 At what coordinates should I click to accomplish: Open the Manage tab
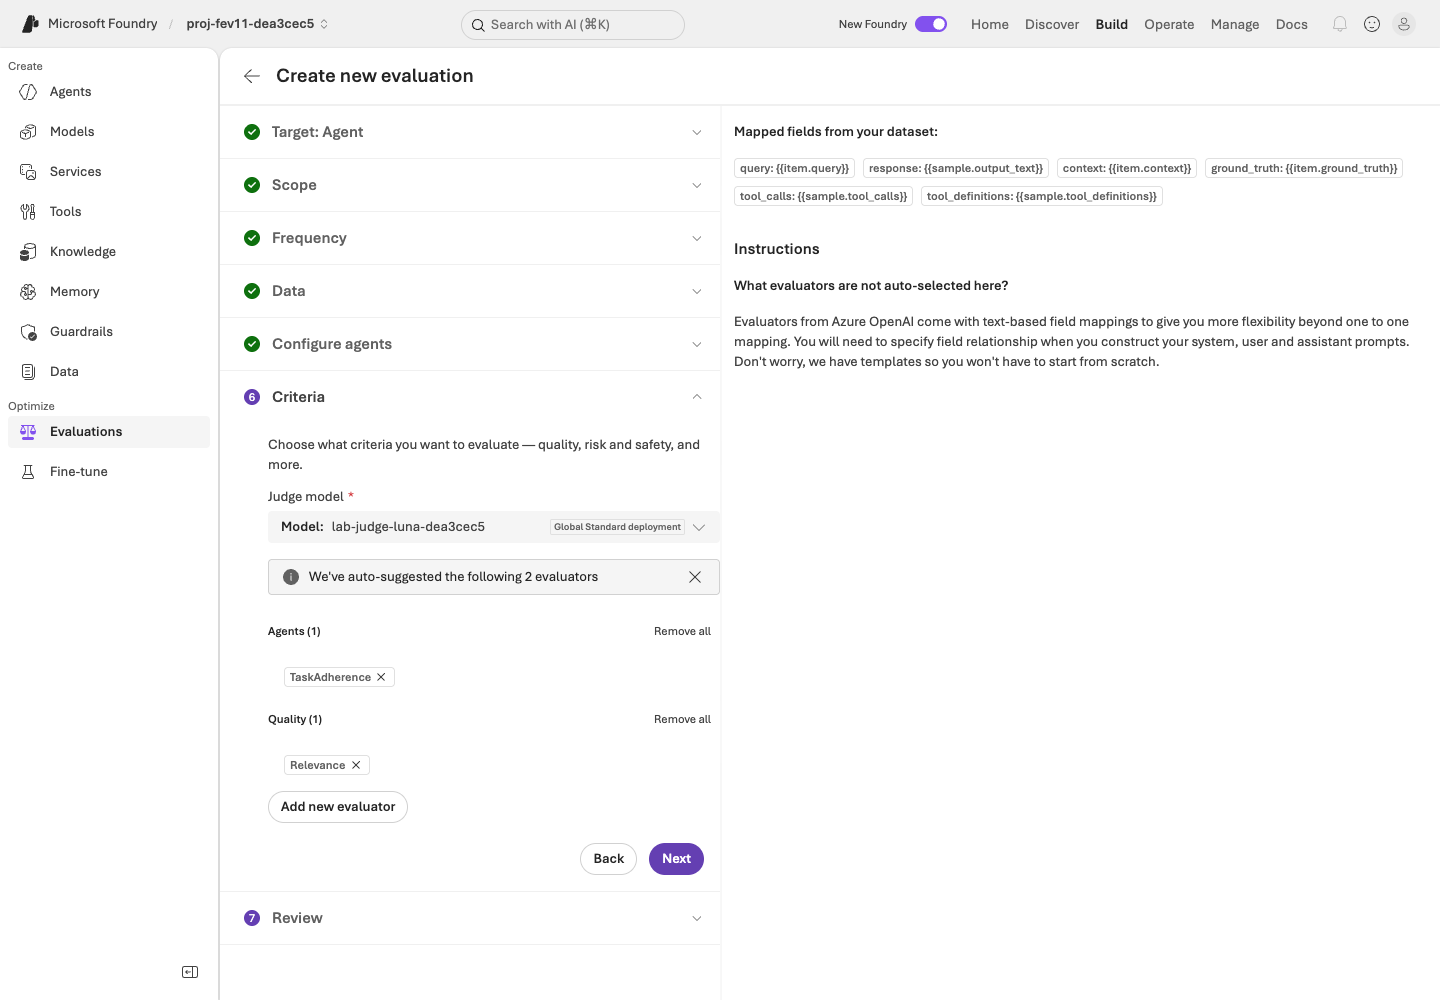[x=1235, y=24]
